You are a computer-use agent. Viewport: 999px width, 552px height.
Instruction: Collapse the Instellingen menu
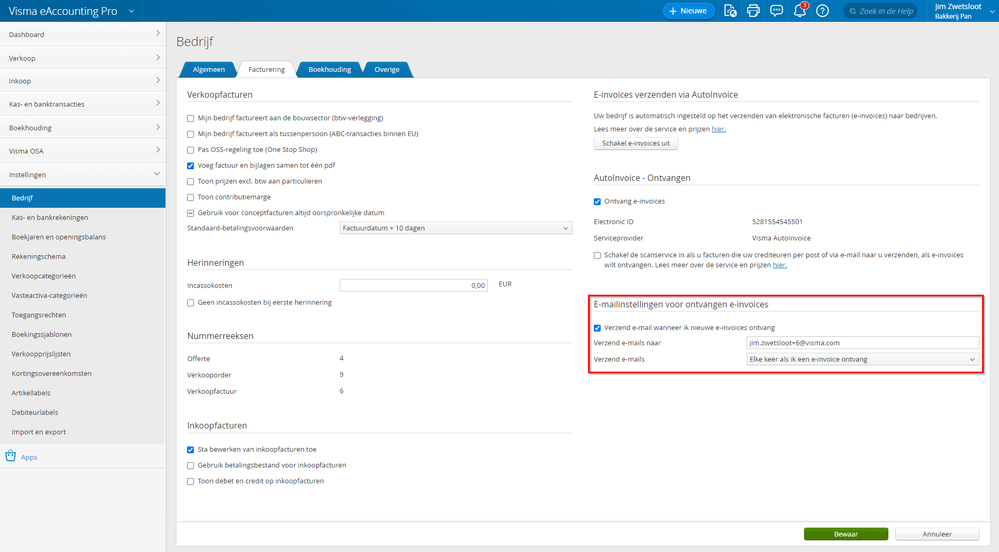[83, 174]
